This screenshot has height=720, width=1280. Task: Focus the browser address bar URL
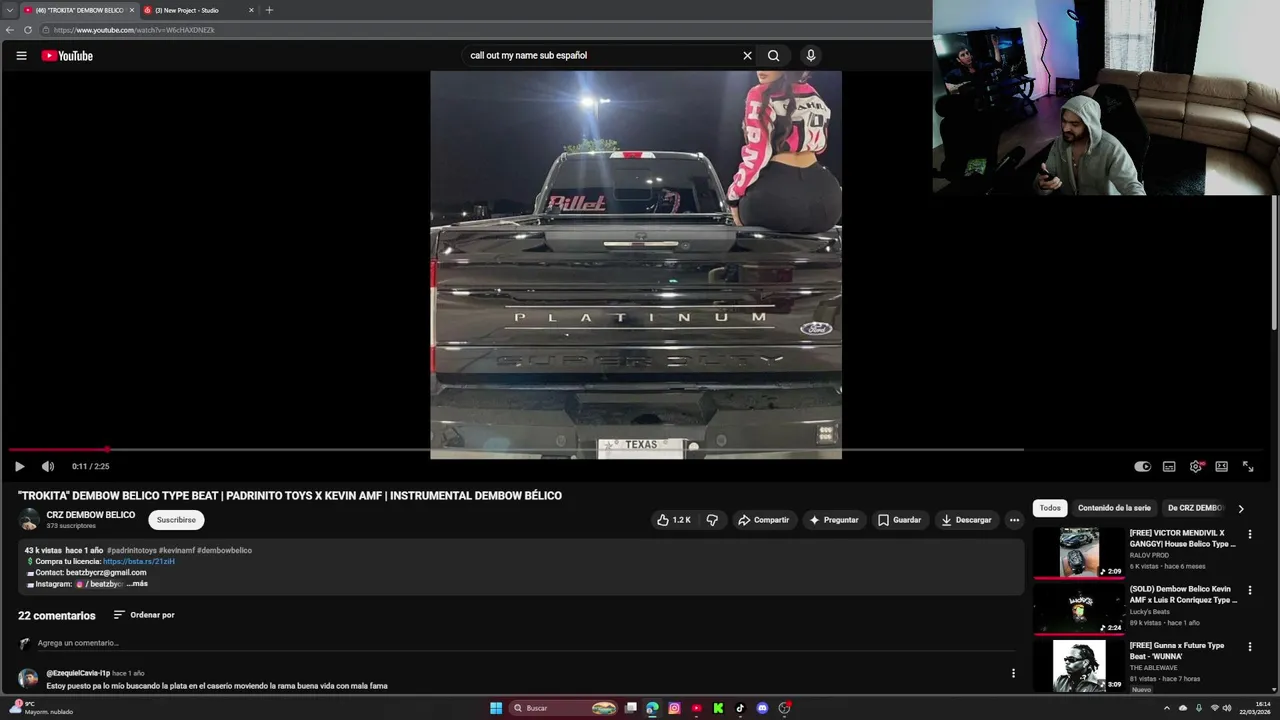coord(134,30)
